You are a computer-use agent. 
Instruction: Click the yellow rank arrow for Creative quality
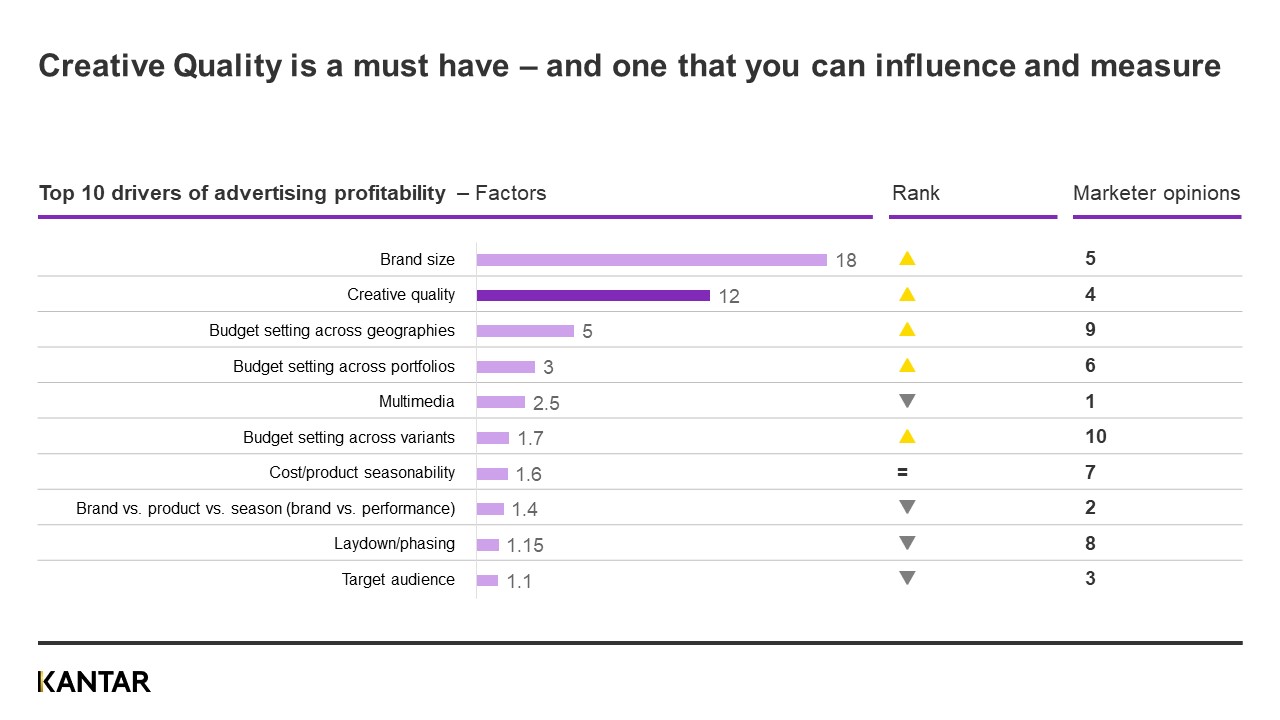907,295
